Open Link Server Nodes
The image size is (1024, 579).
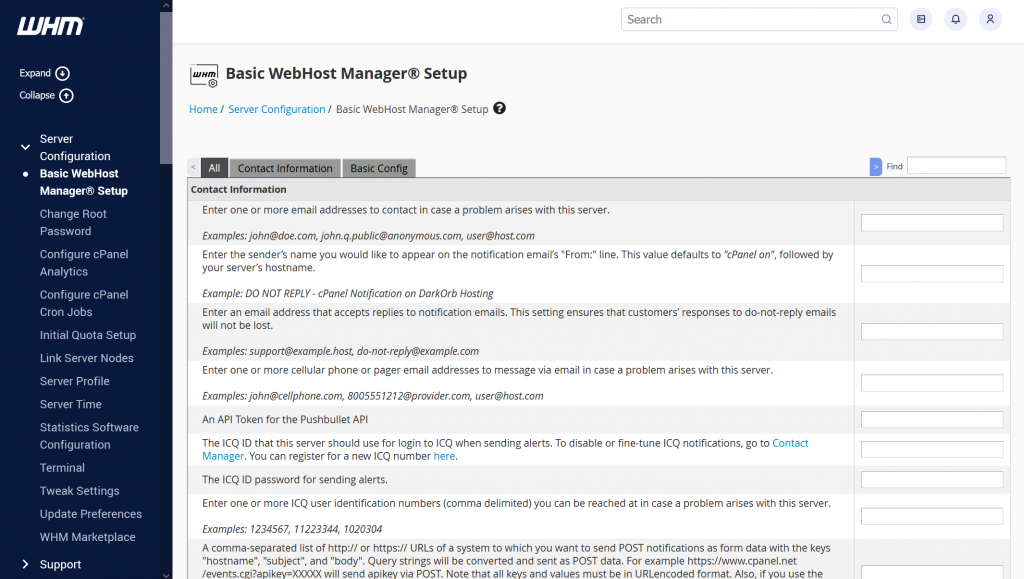86,358
